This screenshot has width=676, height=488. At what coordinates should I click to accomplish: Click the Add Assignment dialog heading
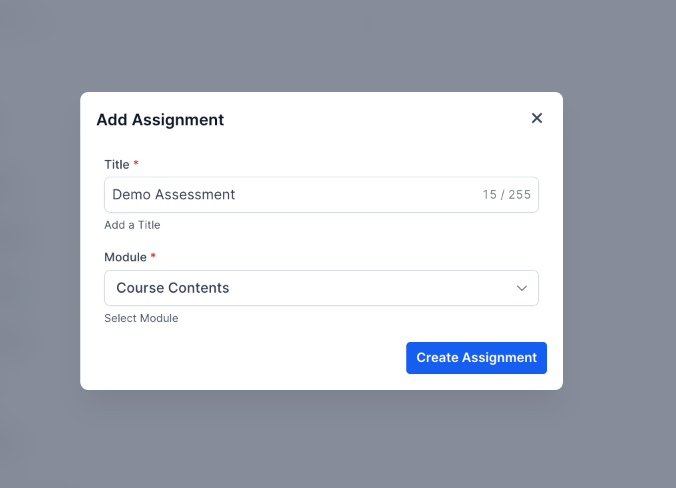tap(160, 120)
